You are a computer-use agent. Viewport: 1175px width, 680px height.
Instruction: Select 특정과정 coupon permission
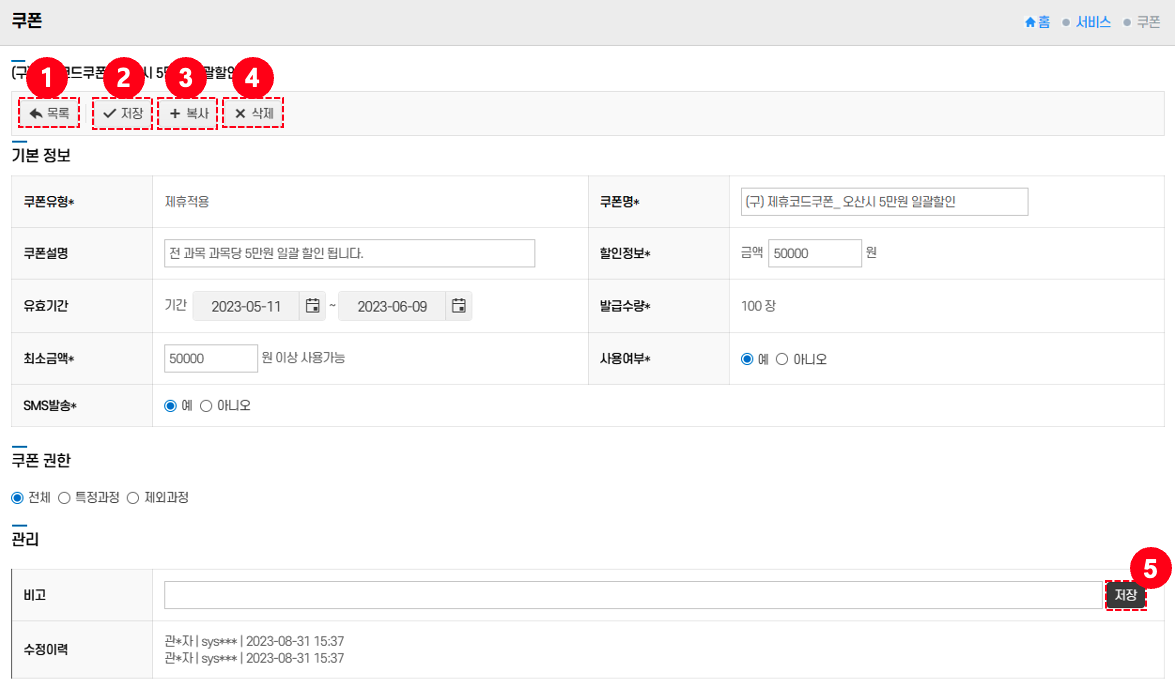(x=65, y=498)
